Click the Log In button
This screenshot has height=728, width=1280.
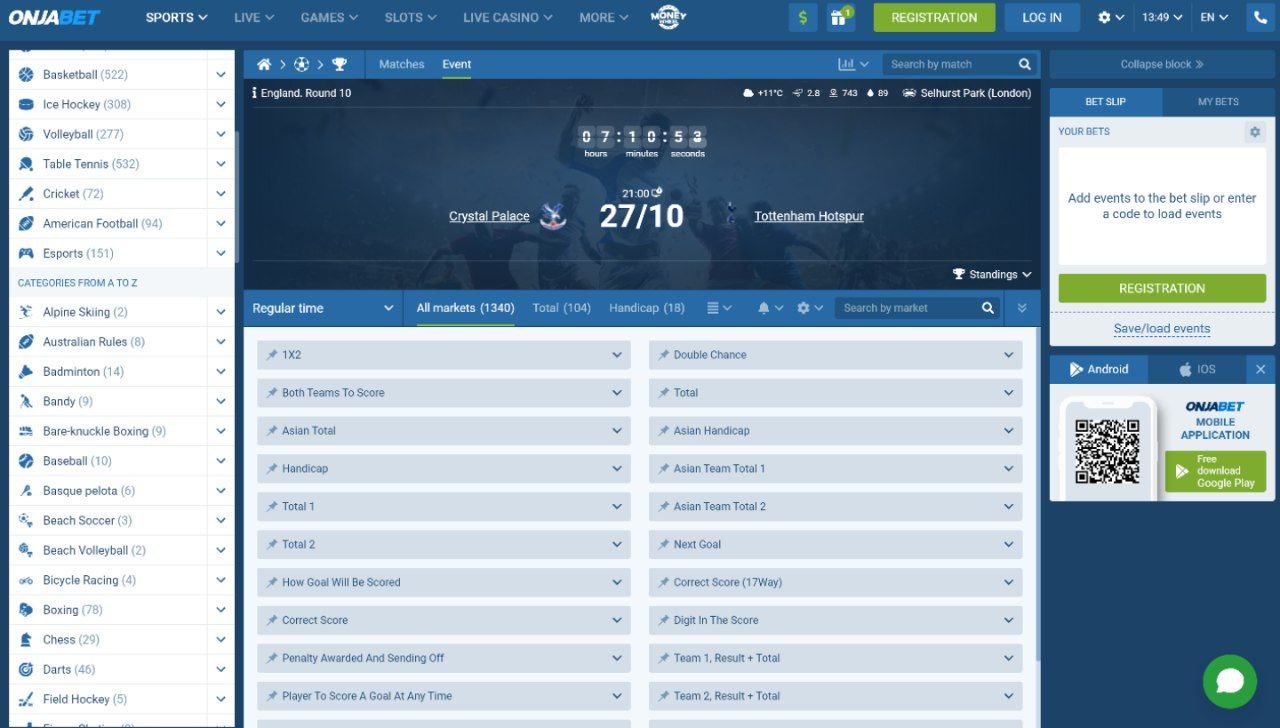click(1041, 18)
